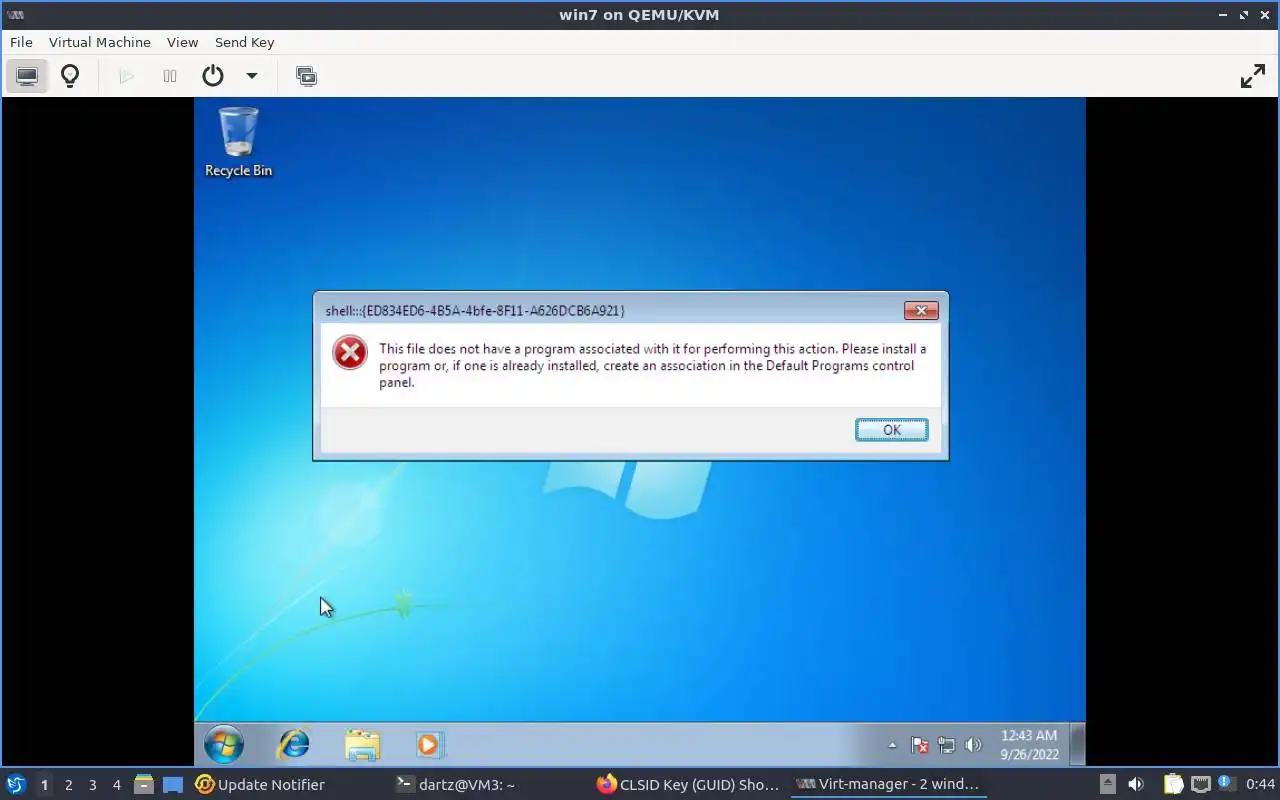This screenshot has height=800, width=1280.
Task: Click the removable media eject tray icon
Action: pyautogui.click(x=1107, y=785)
